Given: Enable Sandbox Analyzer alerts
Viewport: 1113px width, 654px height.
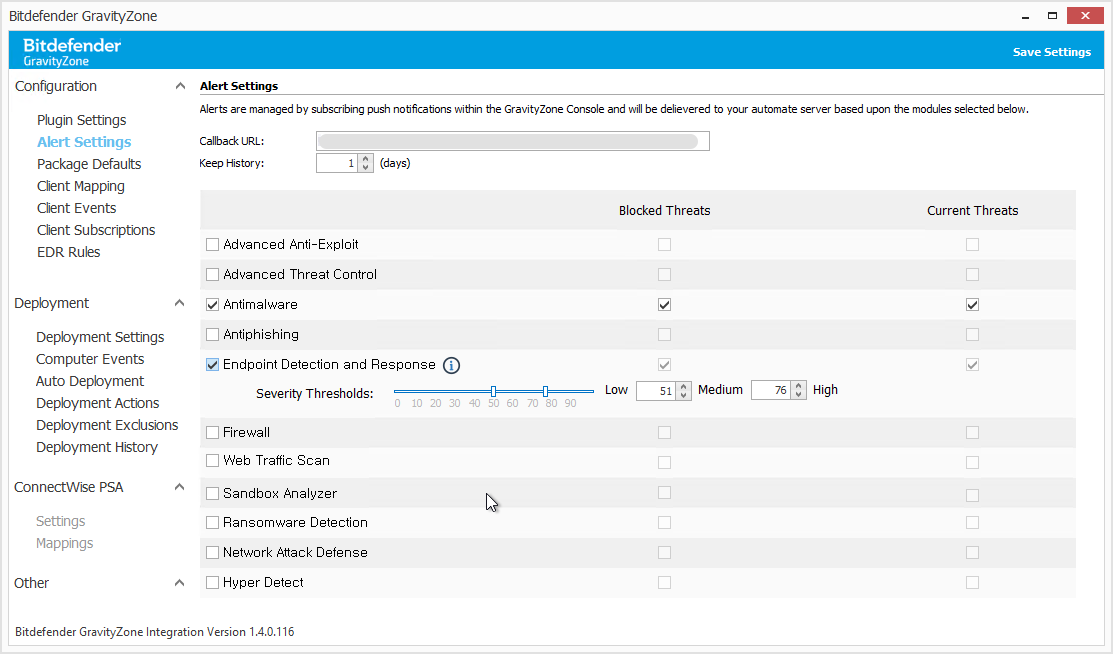Looking at the screenshot, I should pos(212,493).
